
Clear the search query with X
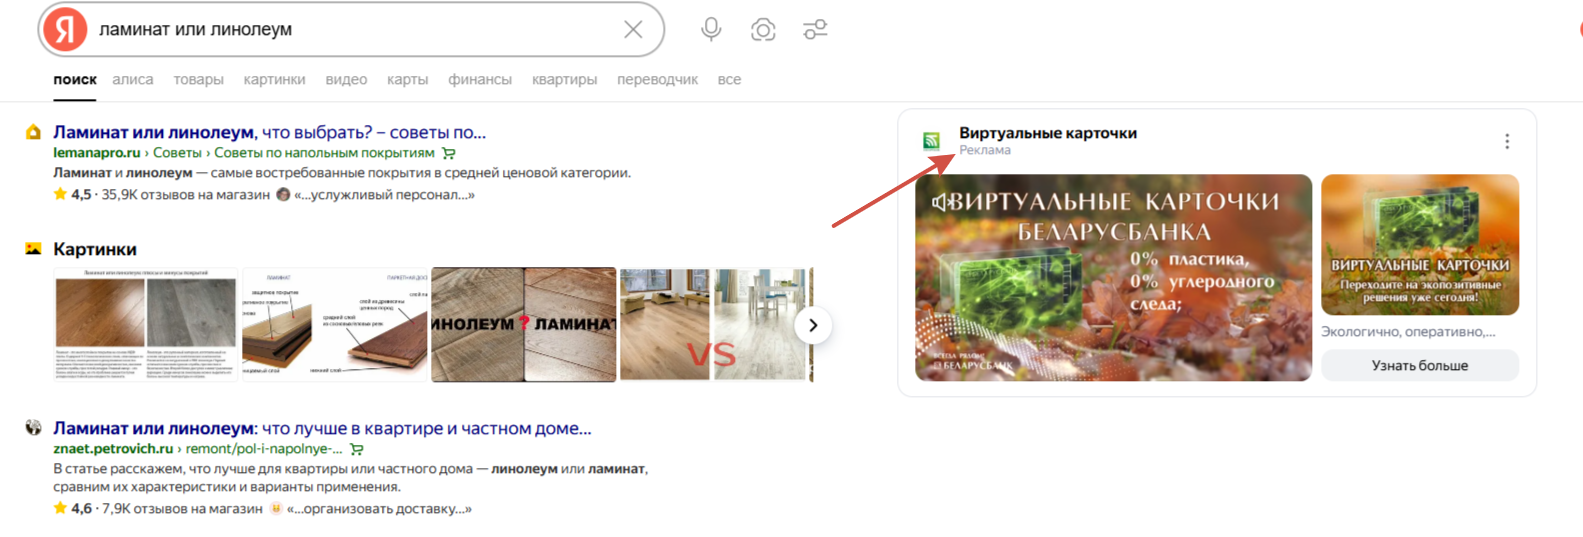tap(633, 30)
